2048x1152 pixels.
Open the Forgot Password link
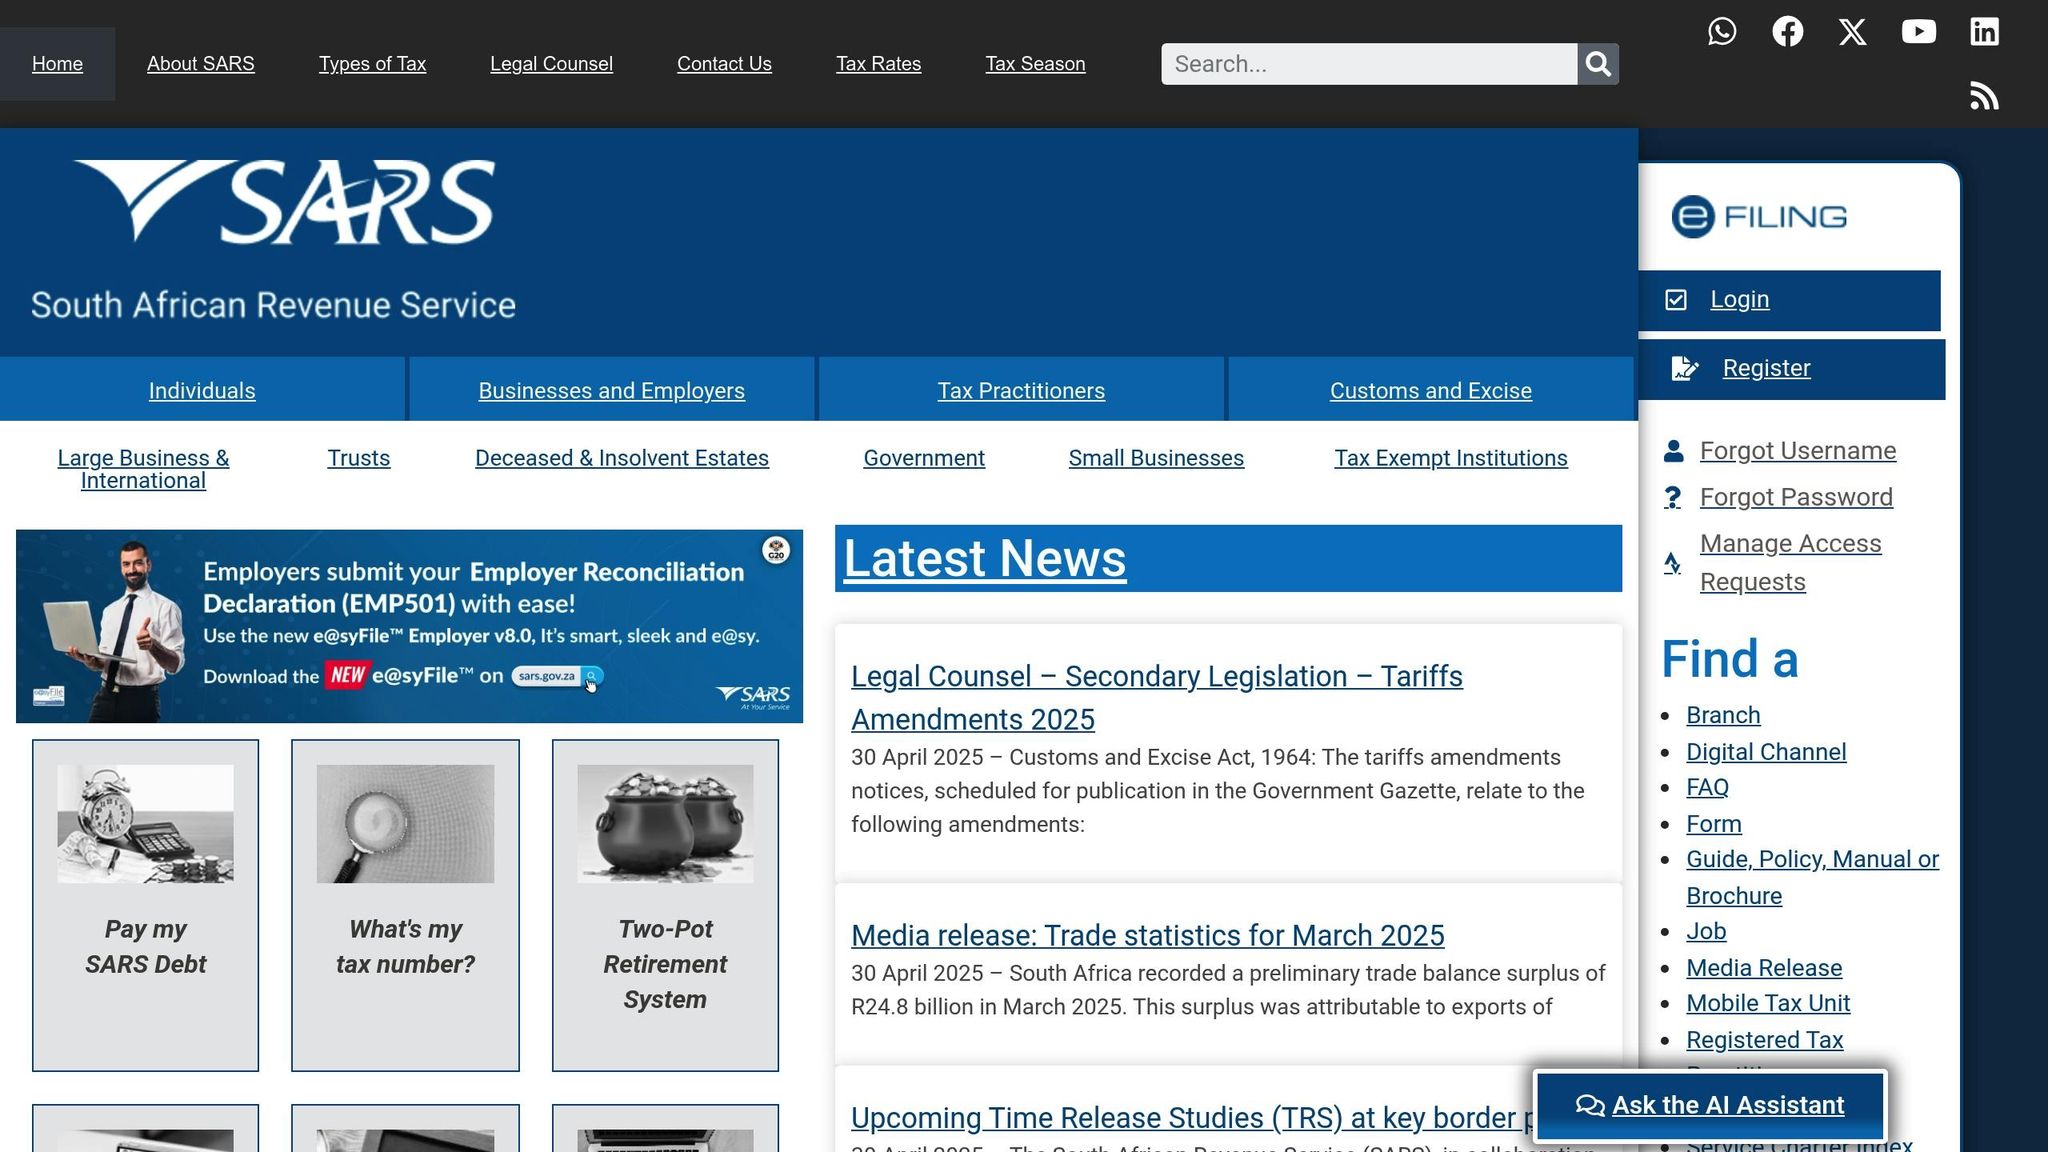coord(1796,497)
